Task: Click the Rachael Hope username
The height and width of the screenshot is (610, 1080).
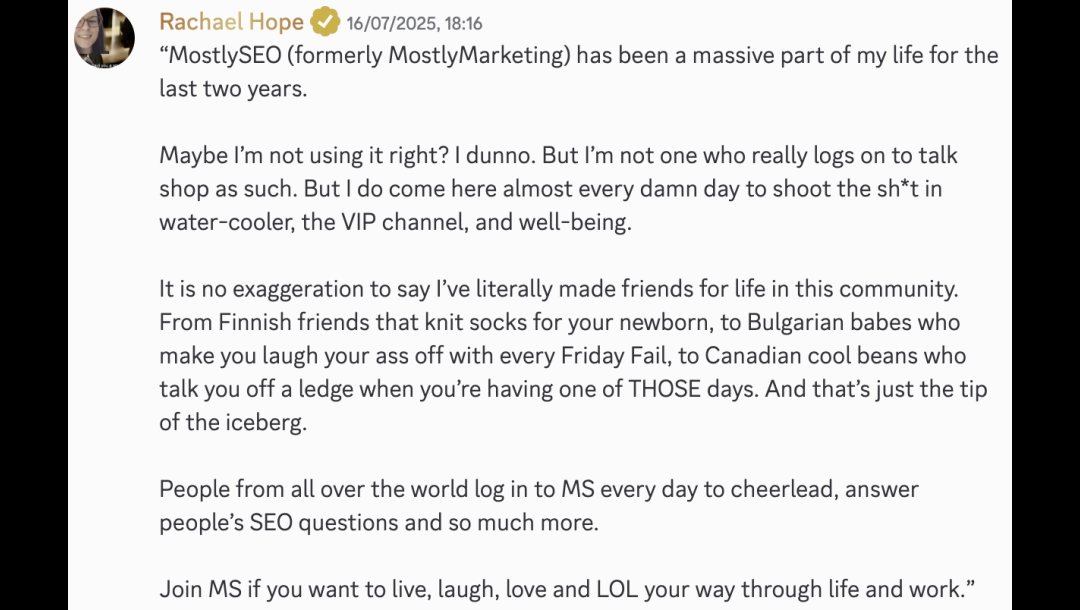Action: tap(231, 22)
